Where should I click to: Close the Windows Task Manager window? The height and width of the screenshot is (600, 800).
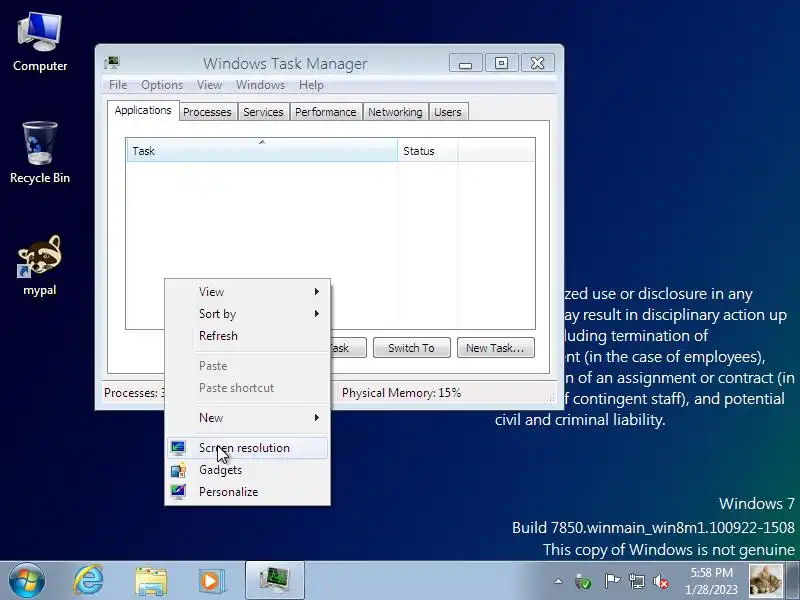(x=537, y=63)
